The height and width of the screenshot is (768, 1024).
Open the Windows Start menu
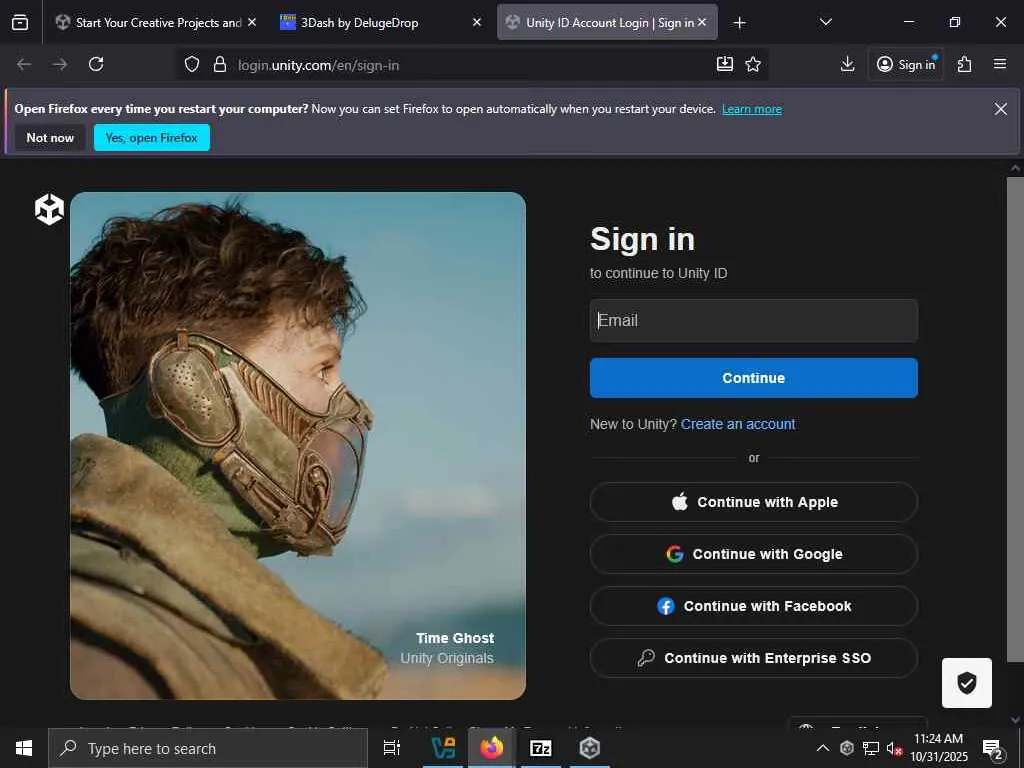(x=24, y=748)
